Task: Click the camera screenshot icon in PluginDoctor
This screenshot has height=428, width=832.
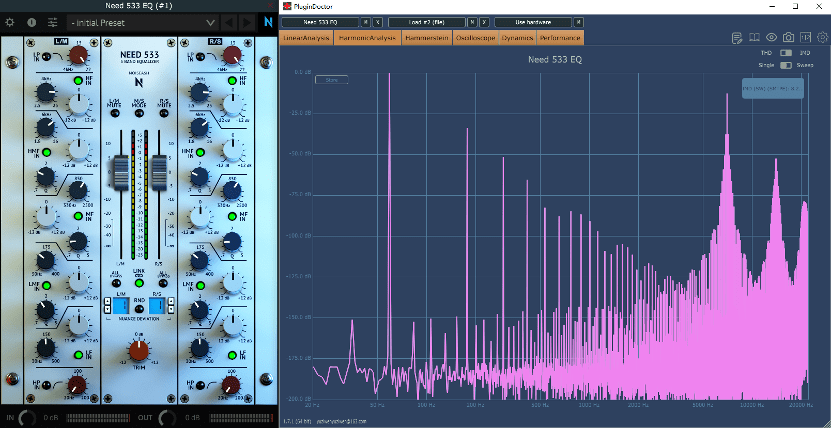Action: [x=789, y=38]
